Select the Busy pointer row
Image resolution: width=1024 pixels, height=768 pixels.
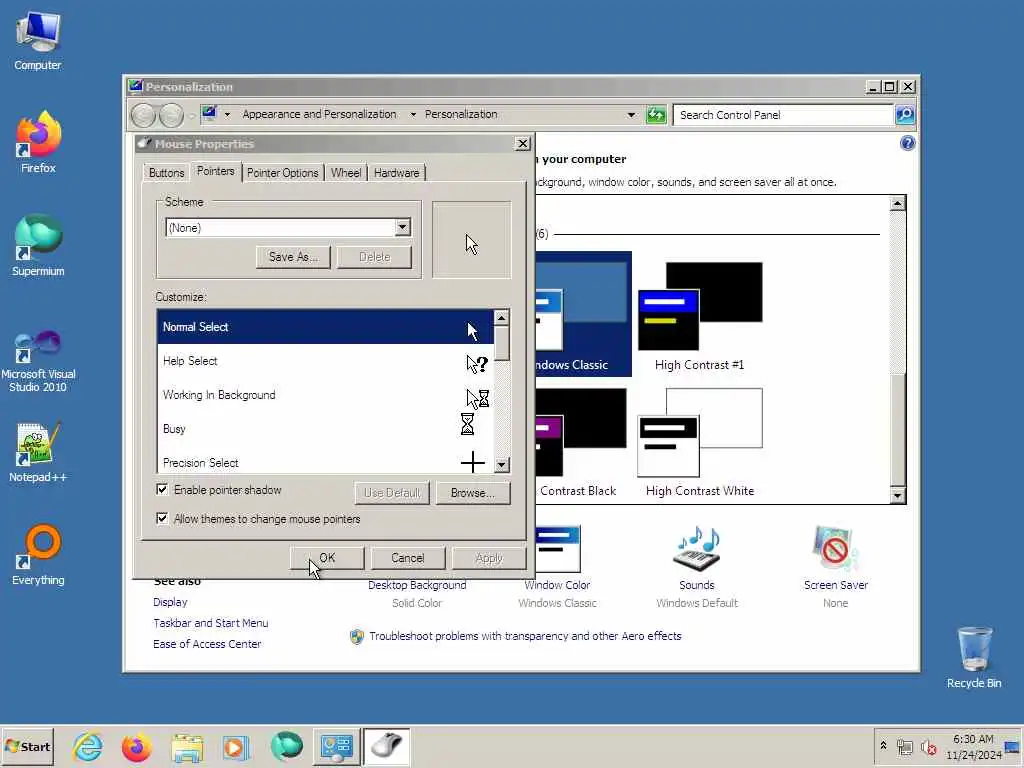coord(325,429)
